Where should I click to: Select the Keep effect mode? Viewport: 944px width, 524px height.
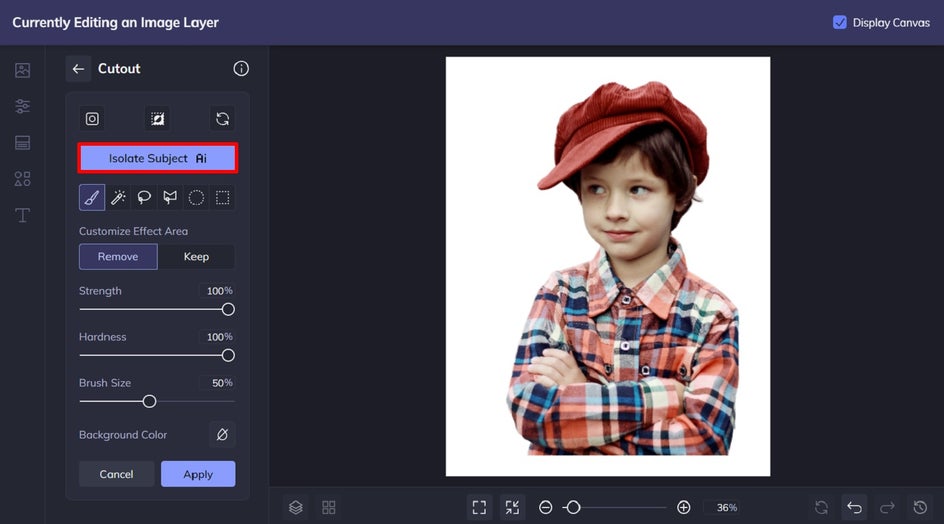(196, 257)
